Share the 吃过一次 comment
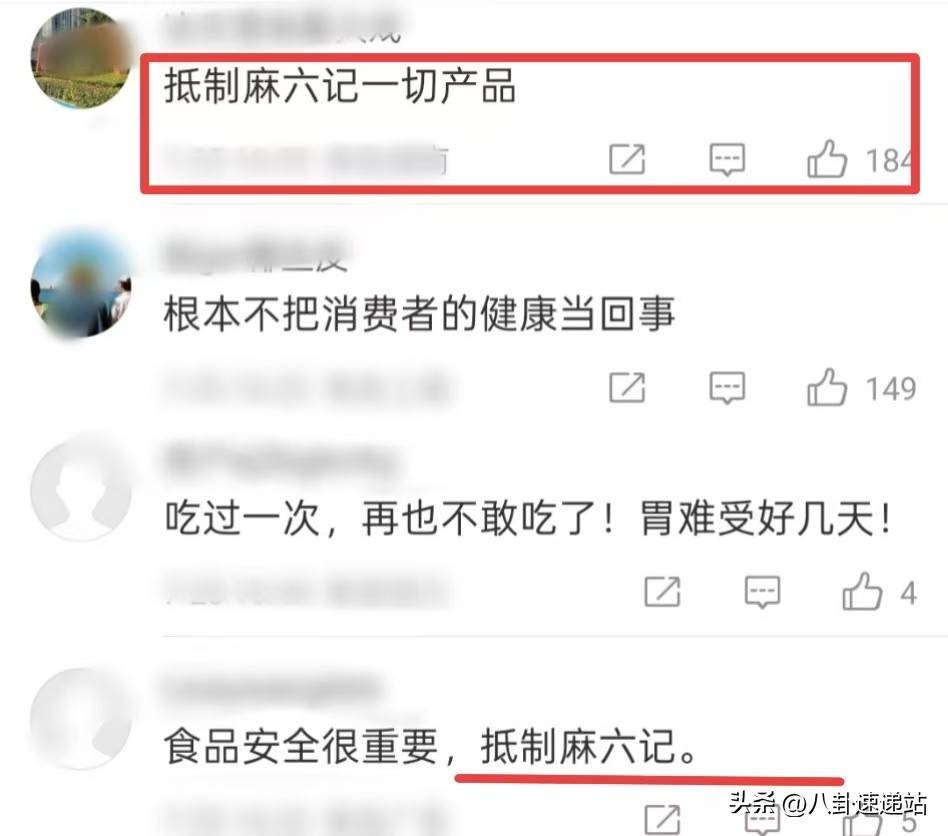 coord(662,592)
